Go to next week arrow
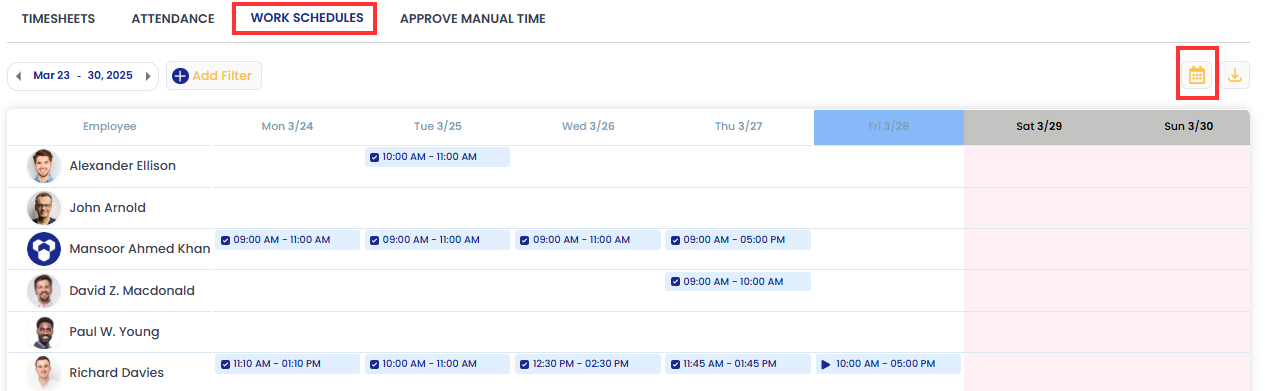Viewport: 1267px width, 391px height. click(x=148, y=76)
